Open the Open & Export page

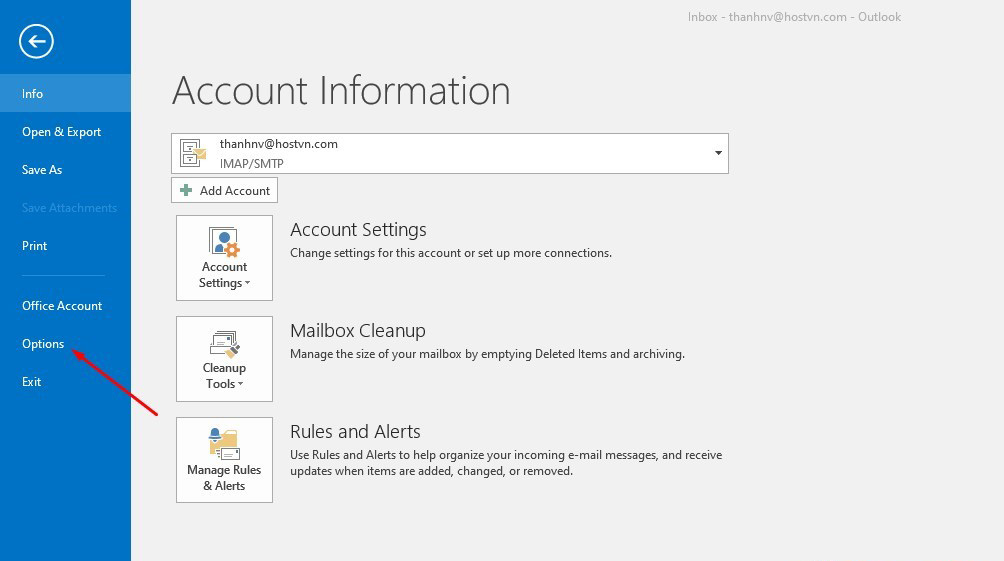(x=61, y=131)
